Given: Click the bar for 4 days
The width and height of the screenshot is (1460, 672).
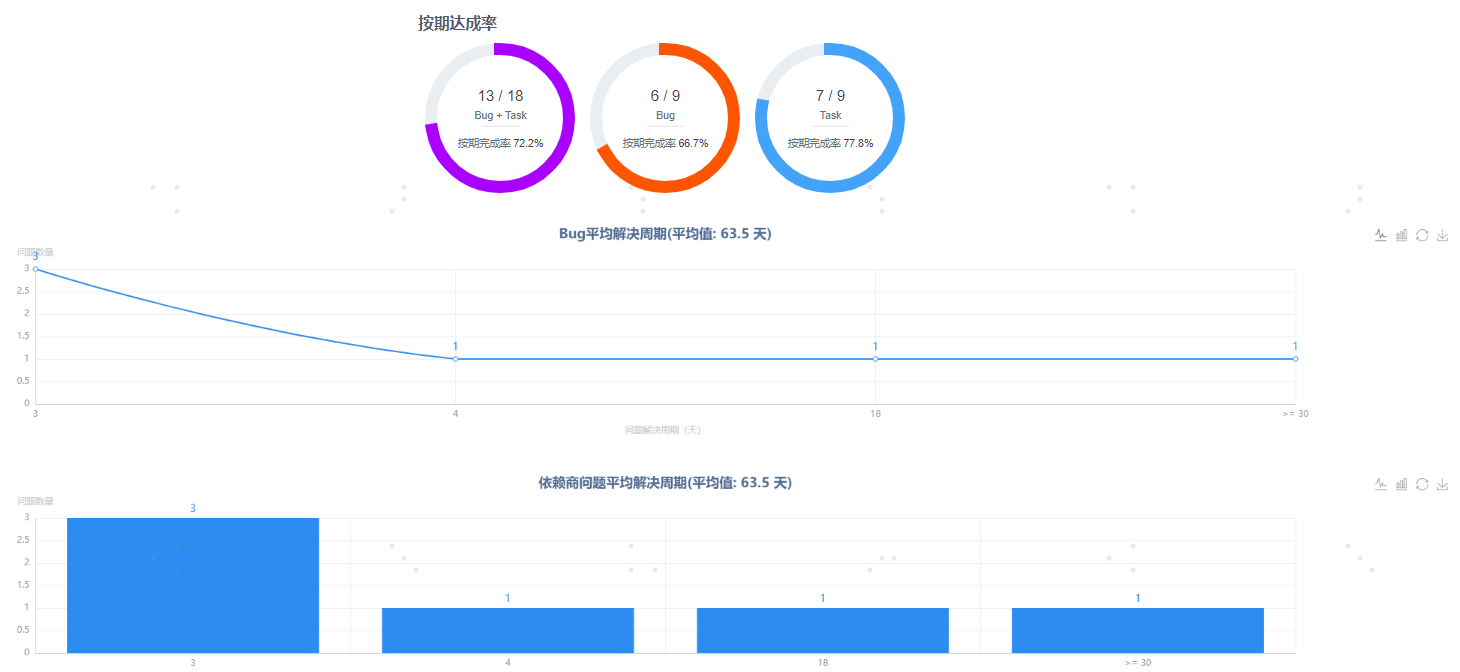Looking at the screenshot, I should point(508,630).
